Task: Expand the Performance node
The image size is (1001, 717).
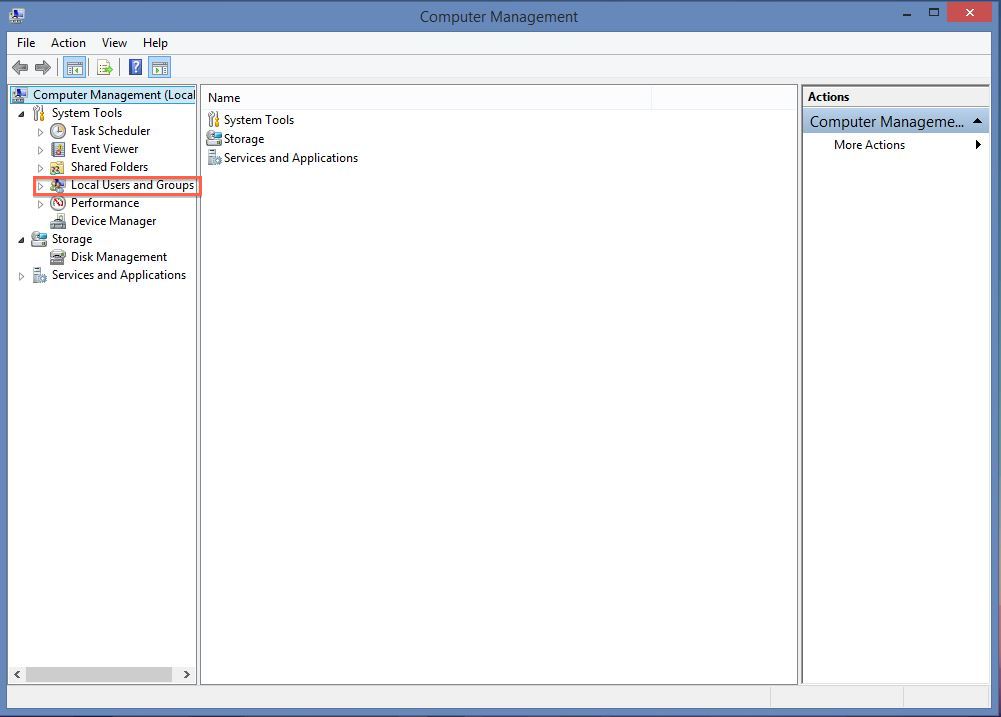Action: click(x=40, y=204)
